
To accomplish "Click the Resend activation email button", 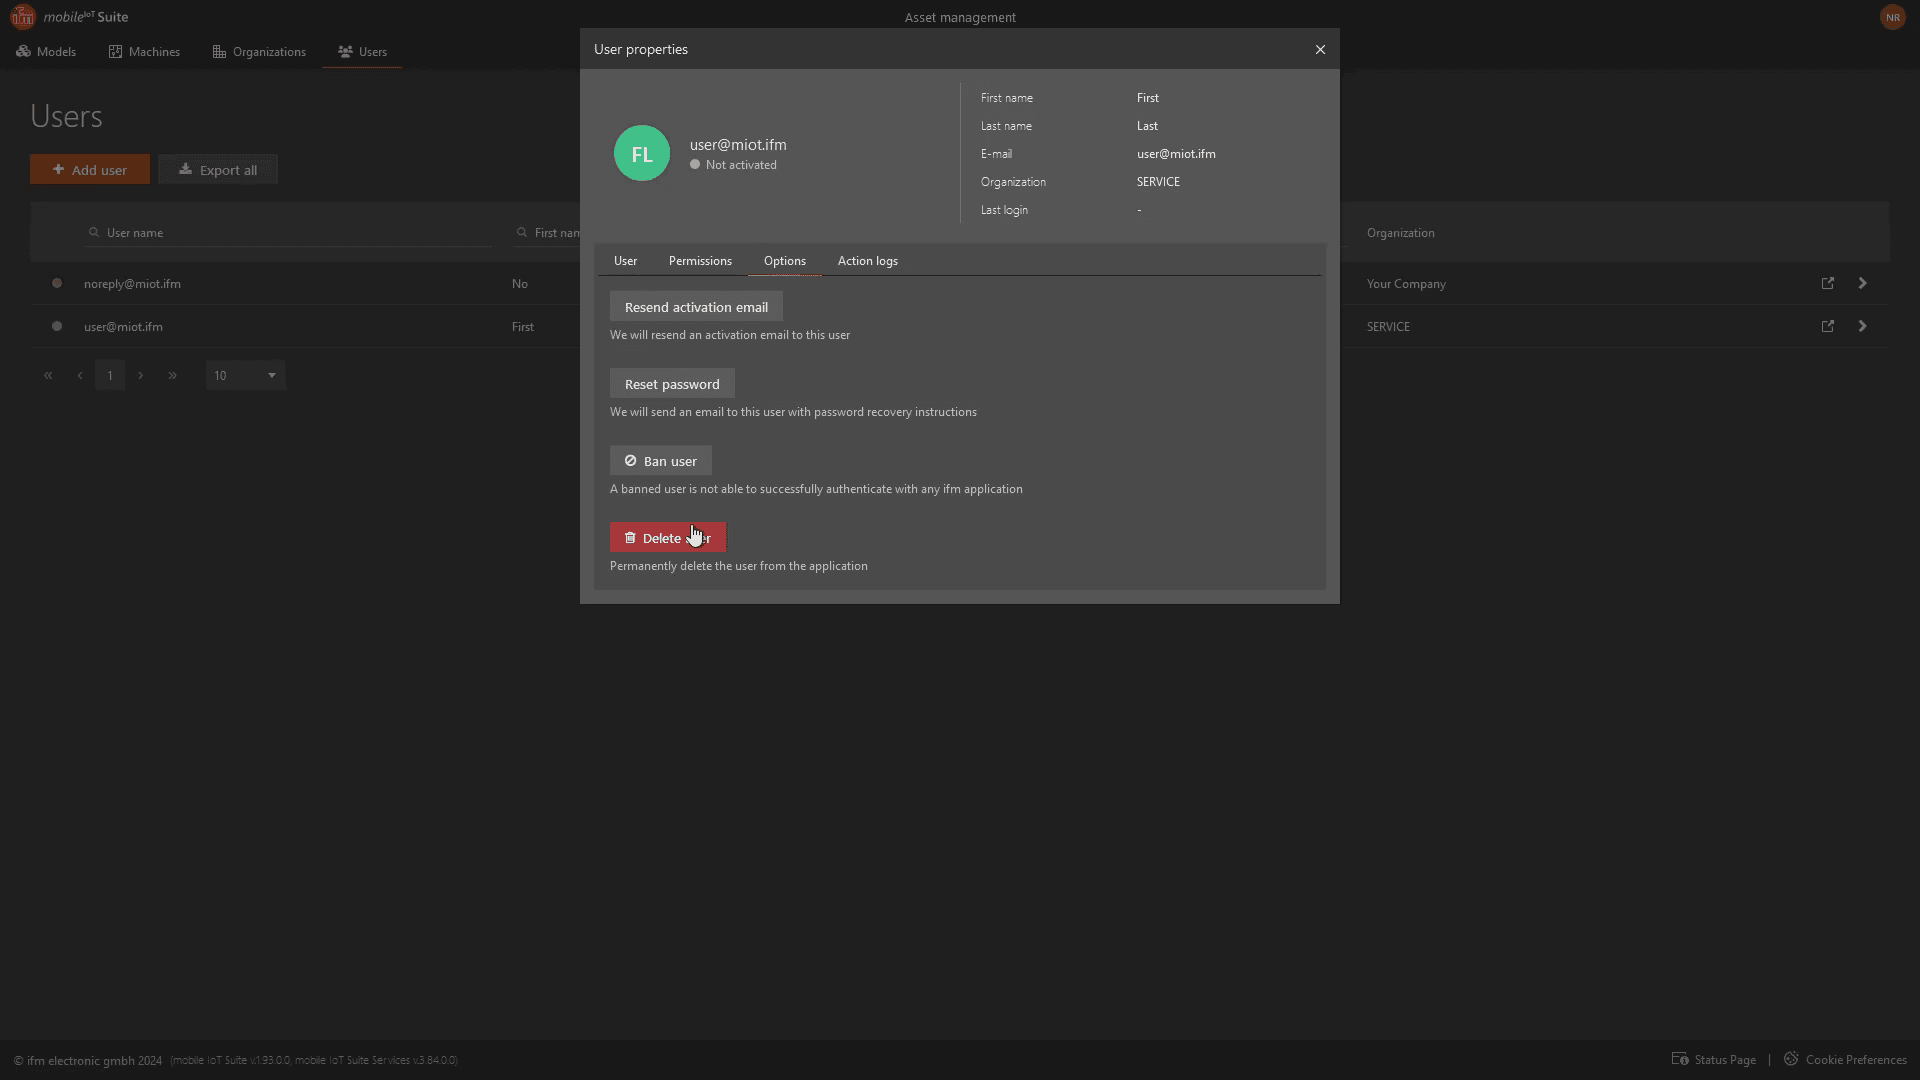I will (696, 307).
